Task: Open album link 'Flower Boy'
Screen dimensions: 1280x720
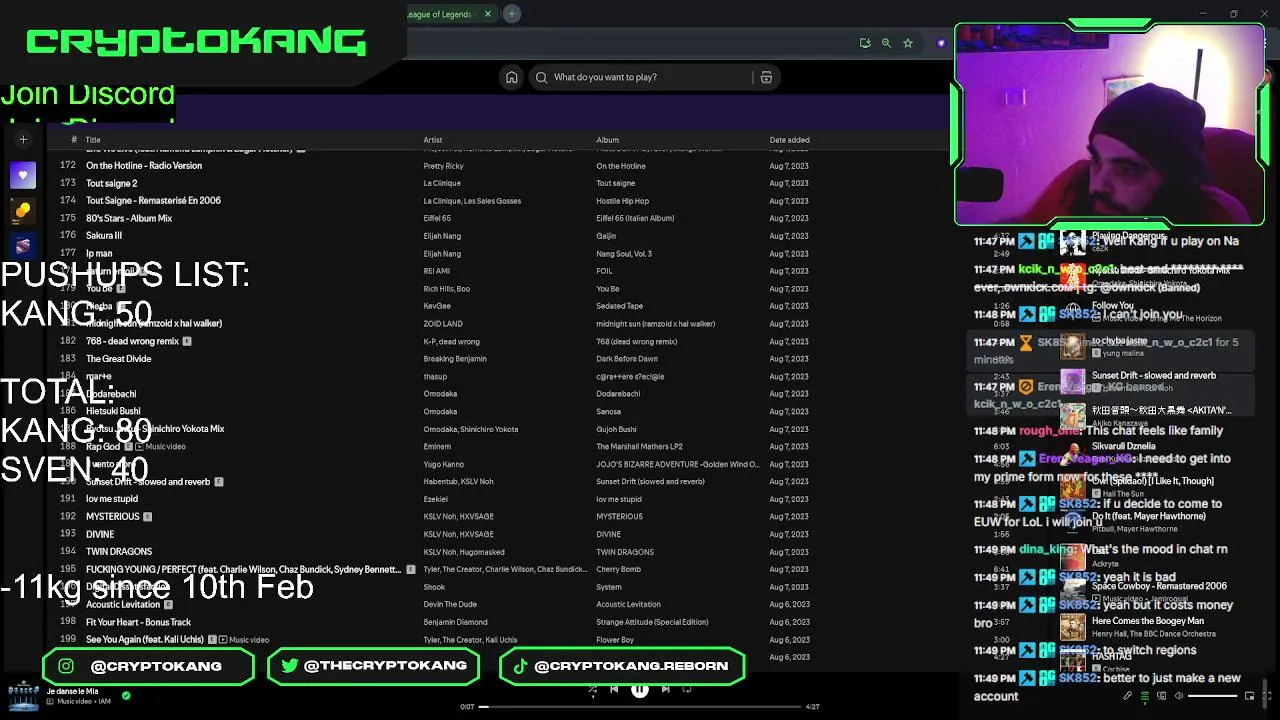Action: point(615,640)
